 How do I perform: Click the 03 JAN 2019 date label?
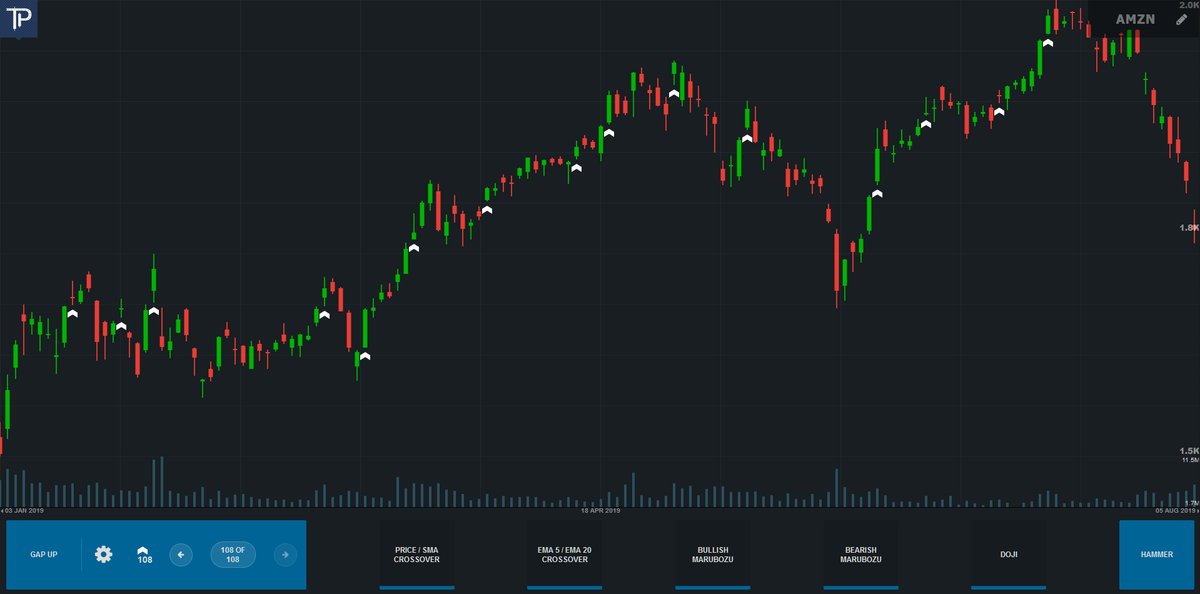(x=24, y=511)
